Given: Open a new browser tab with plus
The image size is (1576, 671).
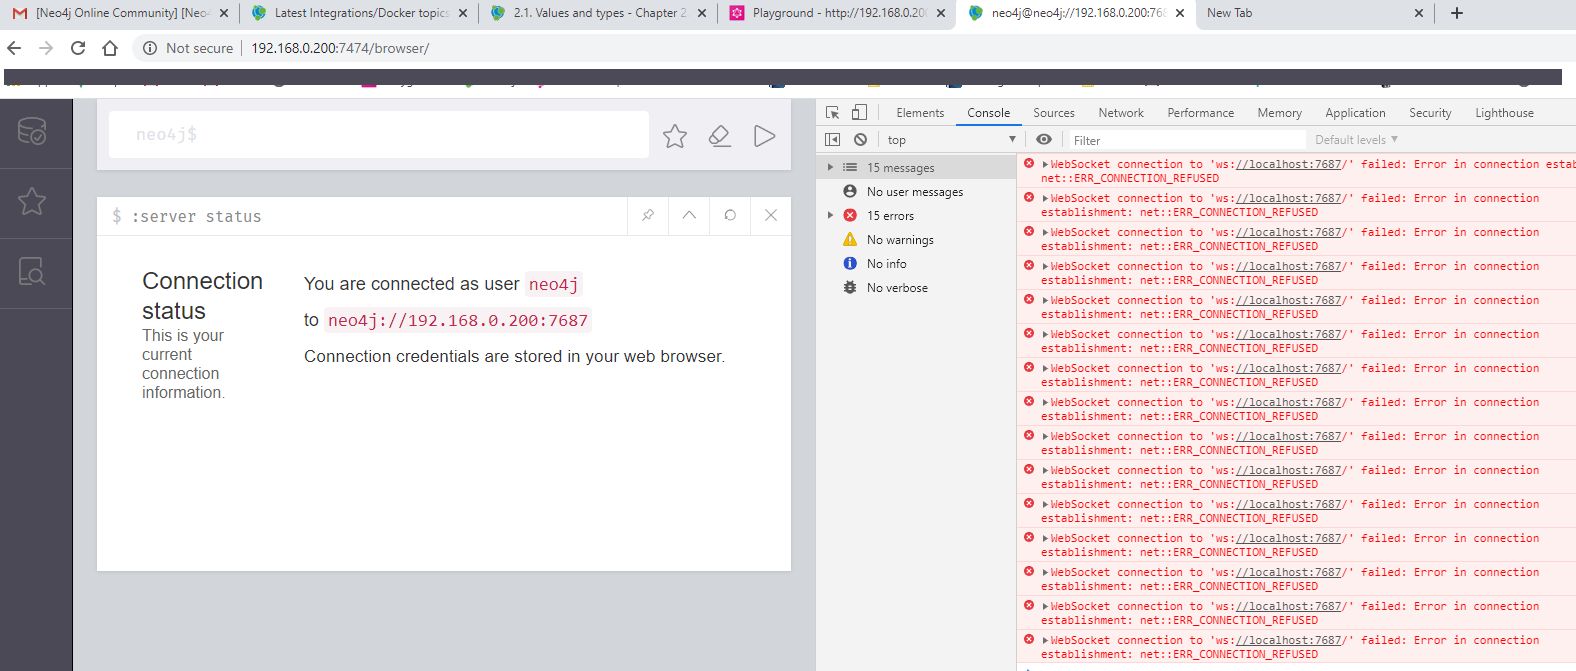Looking at the screenshot, I should coord(1456,13).
